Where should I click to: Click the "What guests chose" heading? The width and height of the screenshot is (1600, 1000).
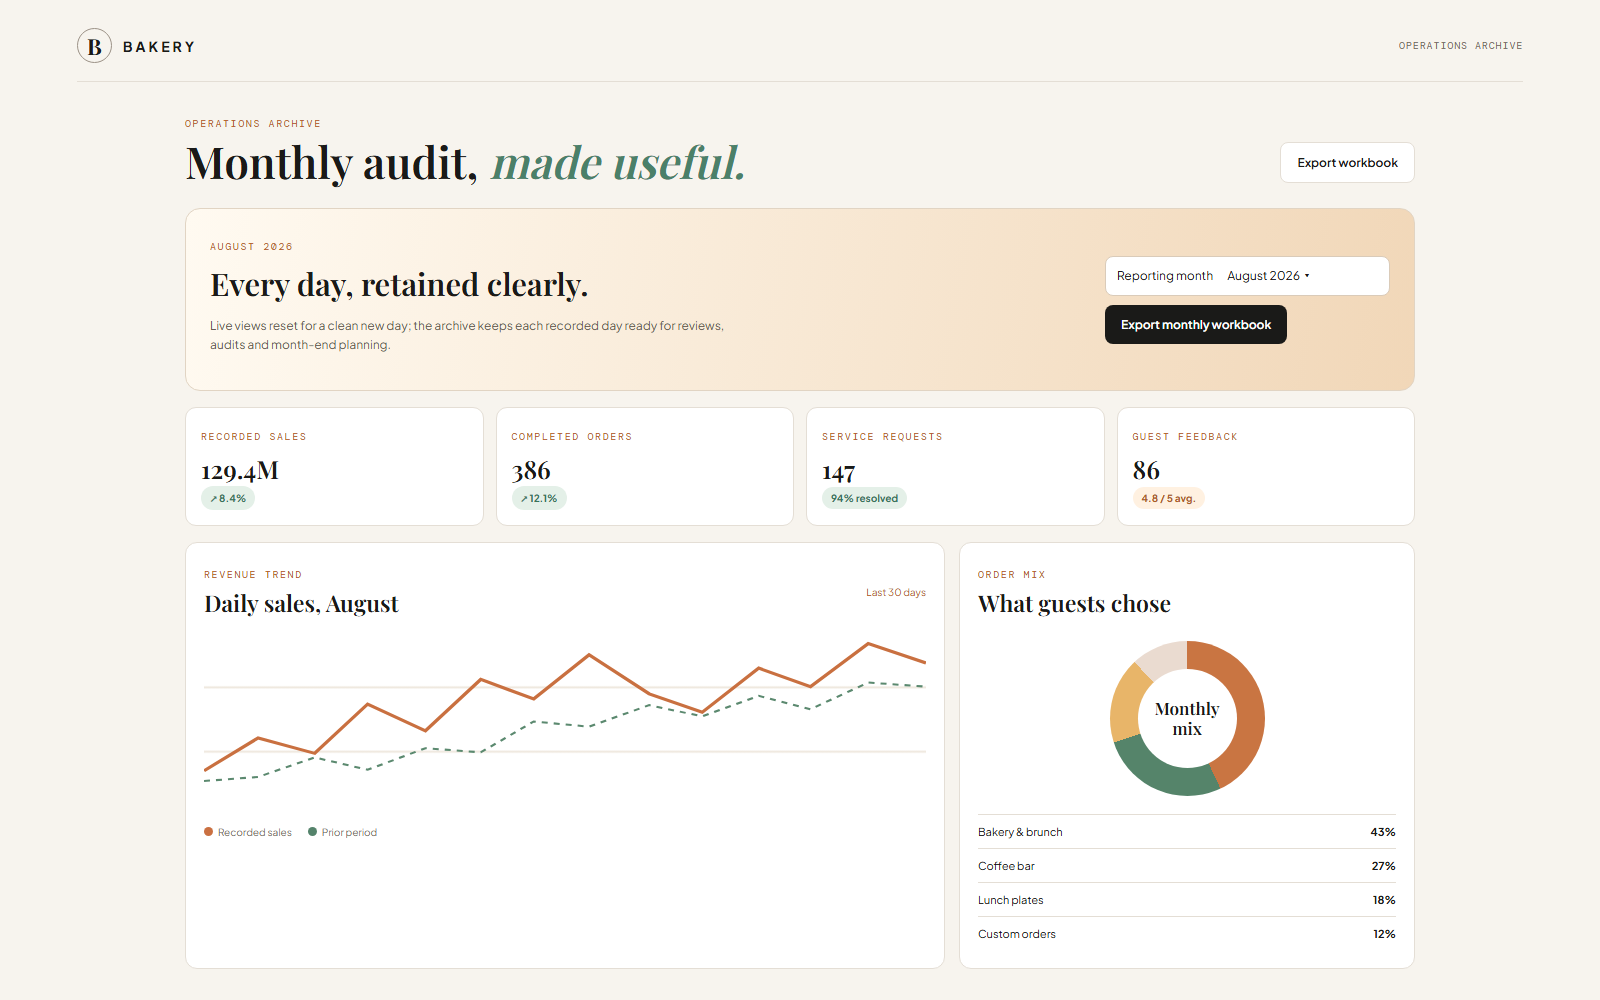pos(1074,604)
